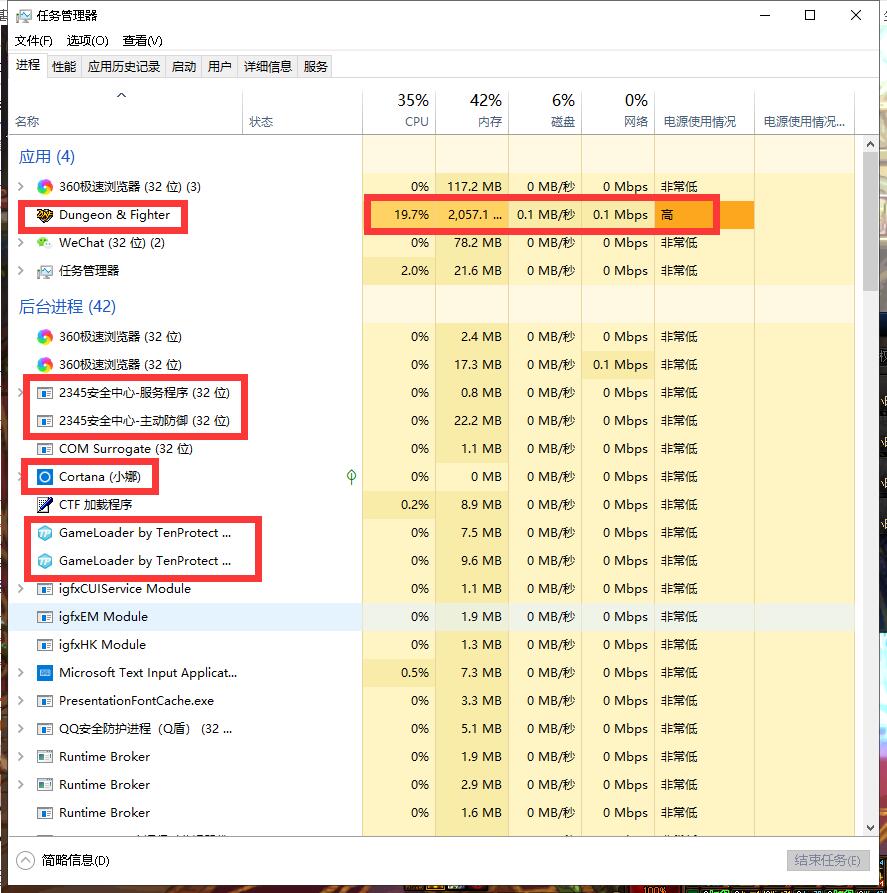Image resolution: width=887 pixels, height=893 pixels.
Task: Click Microsoft Text Input Application icon
Action: pyautogui.click(x=44, y=673)
